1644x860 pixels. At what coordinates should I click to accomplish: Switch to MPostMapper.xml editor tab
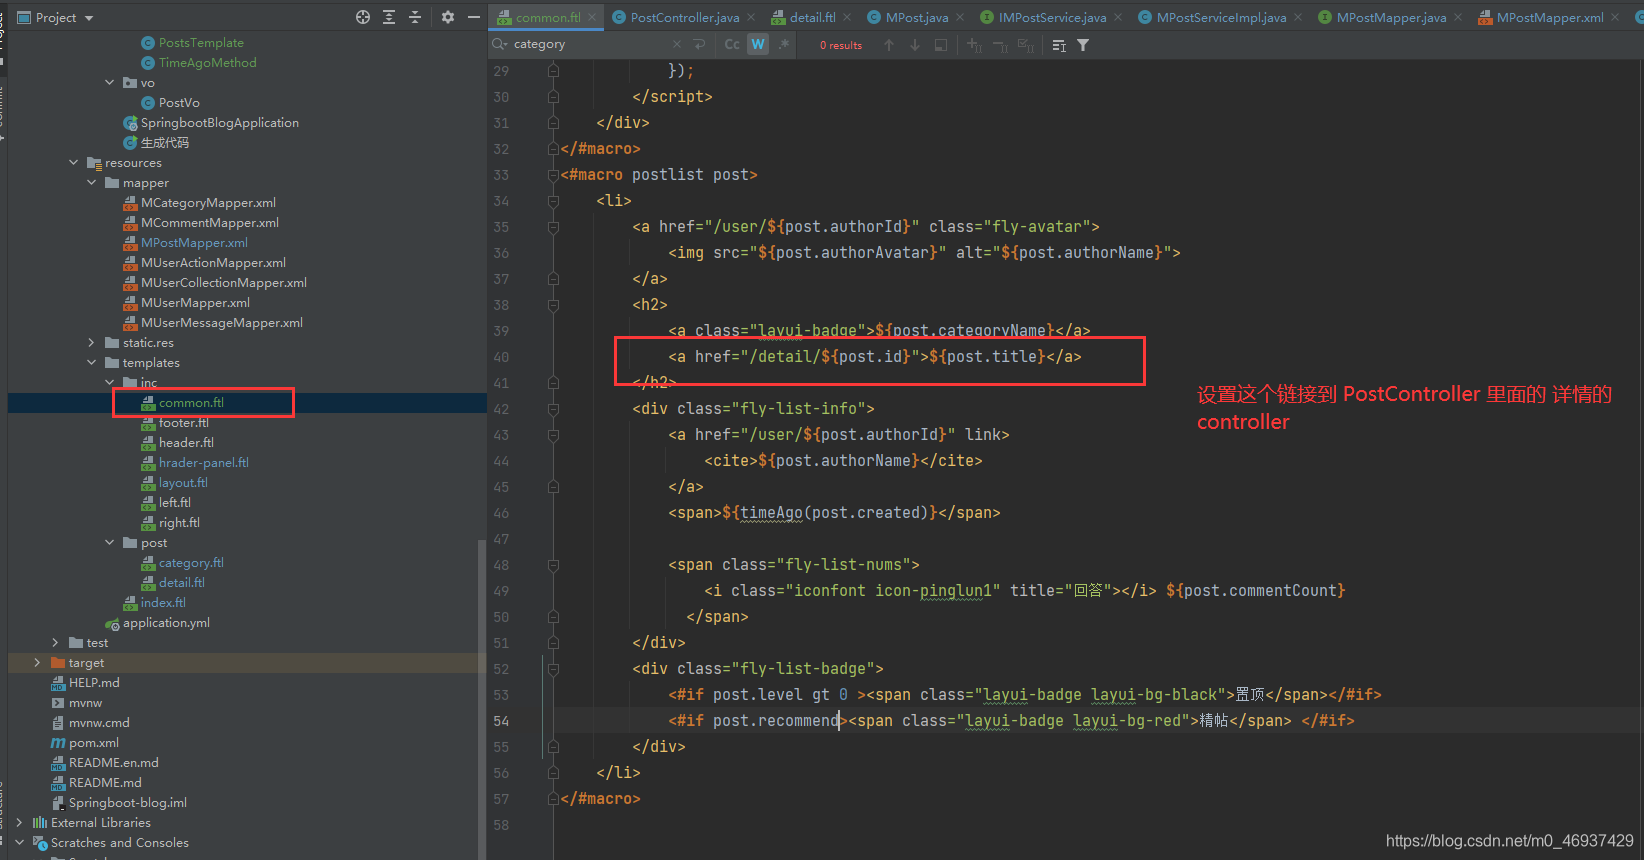coord(1550,17)
